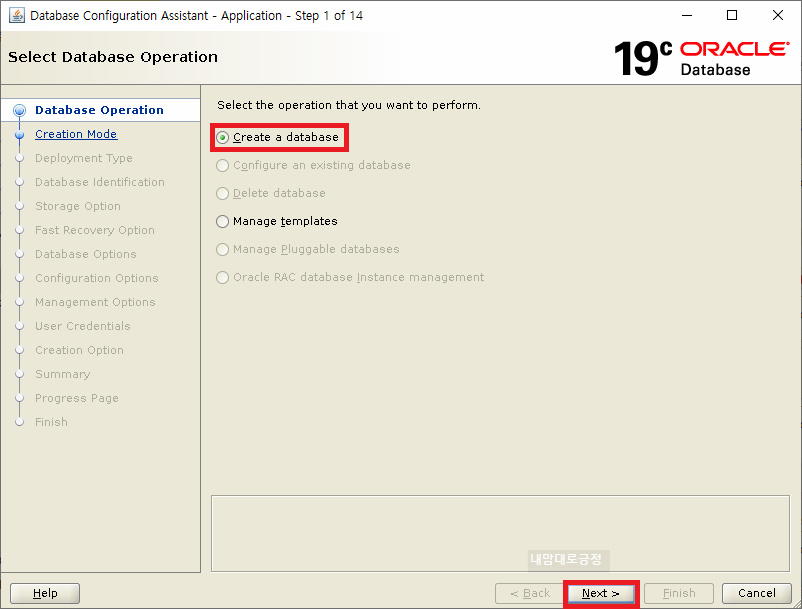Click 'Select the operation that you want to perform' text

tap(349, 105)
